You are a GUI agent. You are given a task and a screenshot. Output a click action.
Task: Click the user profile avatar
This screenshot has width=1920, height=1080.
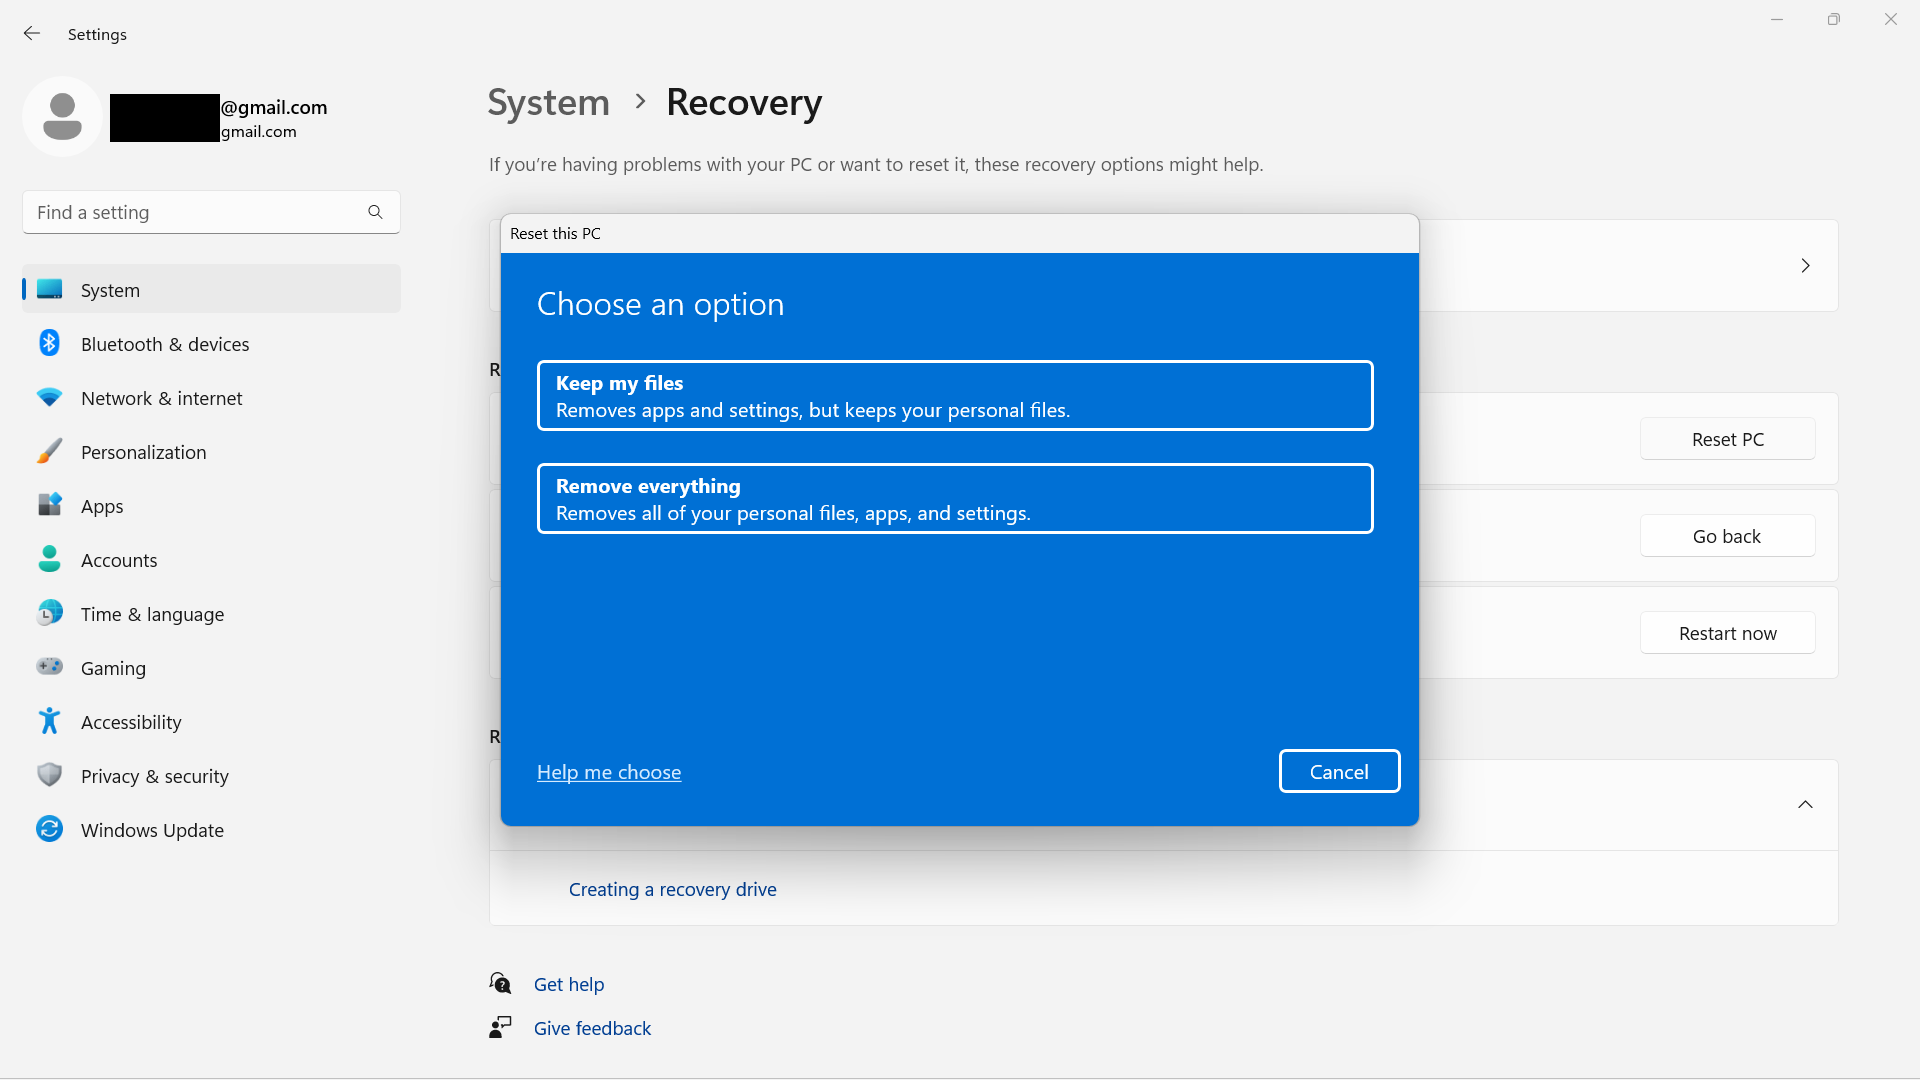tap(62, 117)
